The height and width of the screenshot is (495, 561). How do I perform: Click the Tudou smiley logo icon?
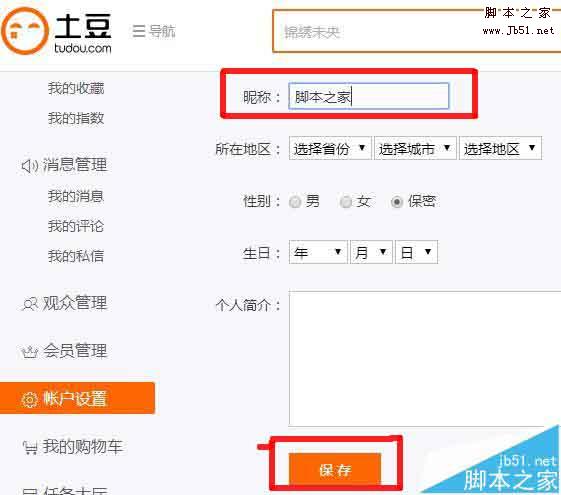[25, 31]
